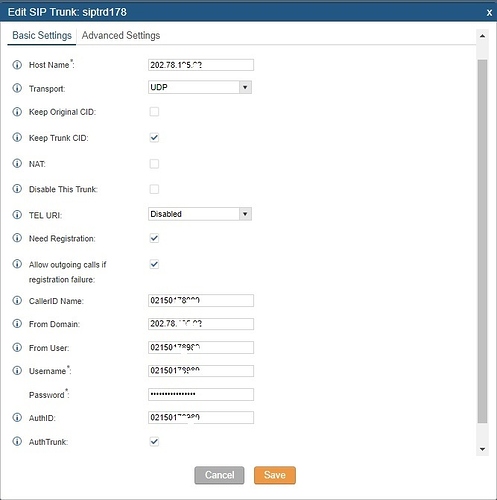The width and height of the screenshot is (497, 500).
Task: Click the info icon beside NAT
Action: [17, 163]
